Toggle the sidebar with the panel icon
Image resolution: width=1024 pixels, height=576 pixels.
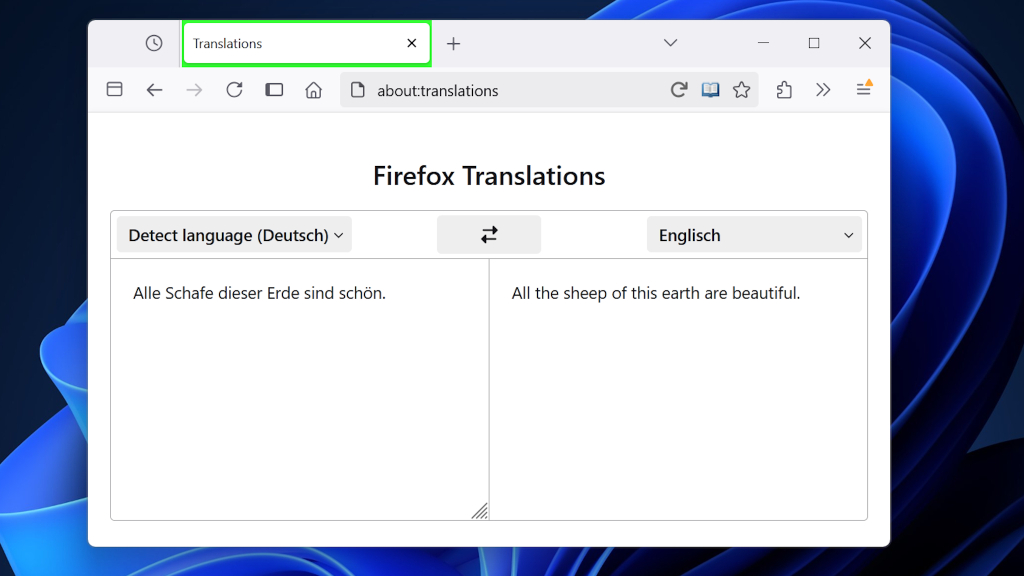pos(274,89)
